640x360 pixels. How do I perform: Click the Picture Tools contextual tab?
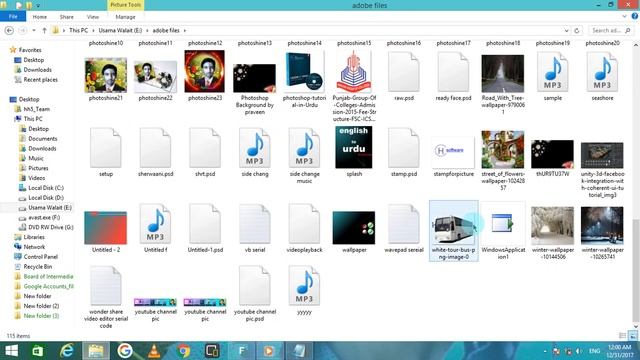(x=126, y=5)
